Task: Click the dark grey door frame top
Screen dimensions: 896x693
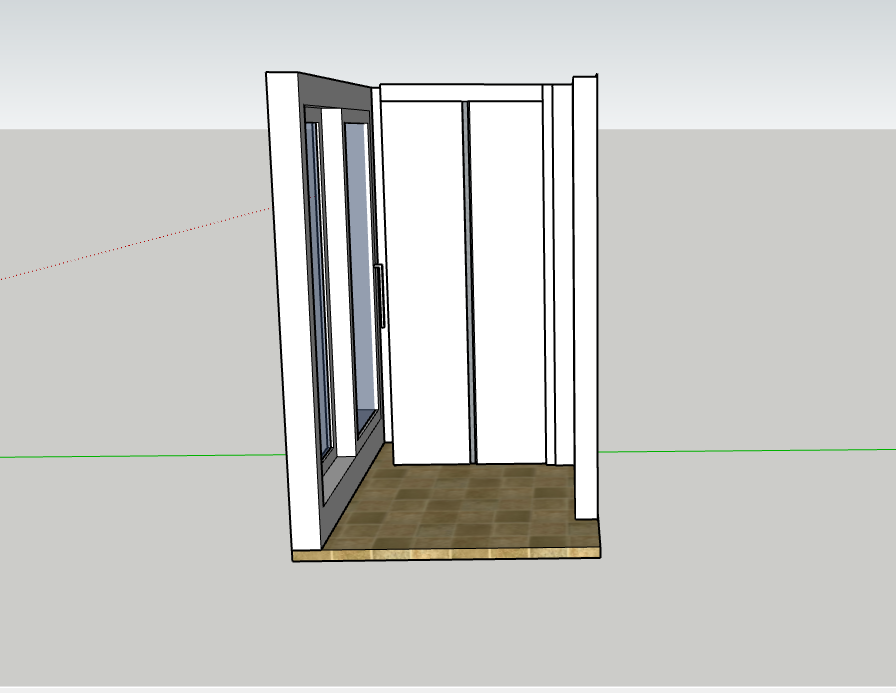Action: tap(334, 91)
